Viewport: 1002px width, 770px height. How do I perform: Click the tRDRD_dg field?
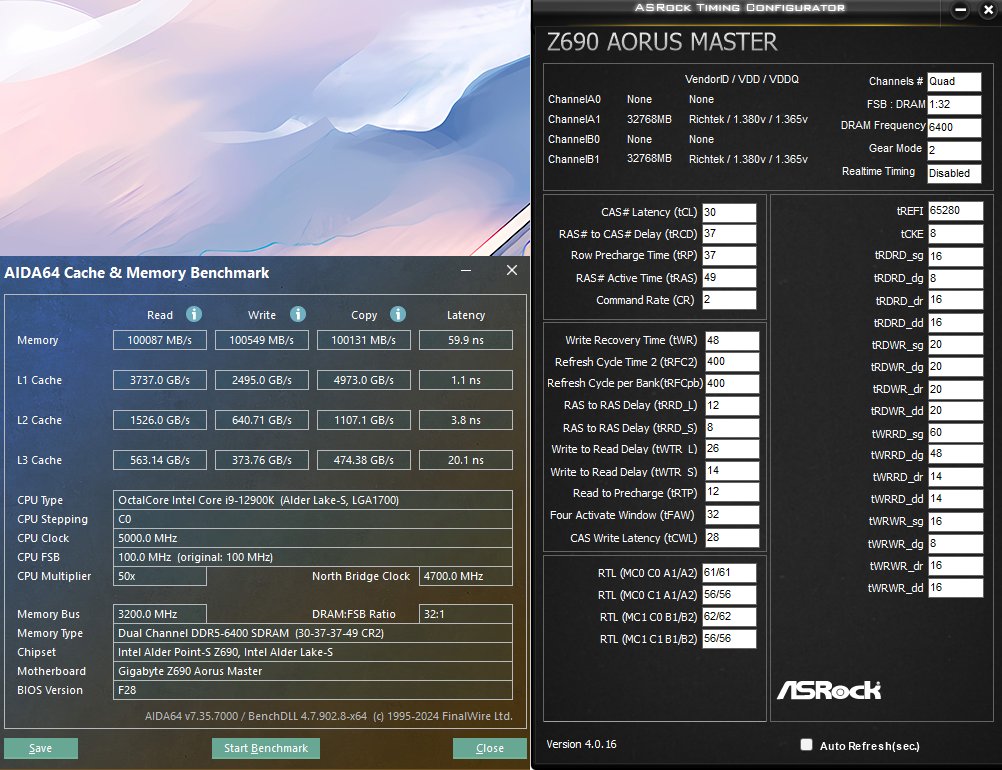click(x=955, y=279)
